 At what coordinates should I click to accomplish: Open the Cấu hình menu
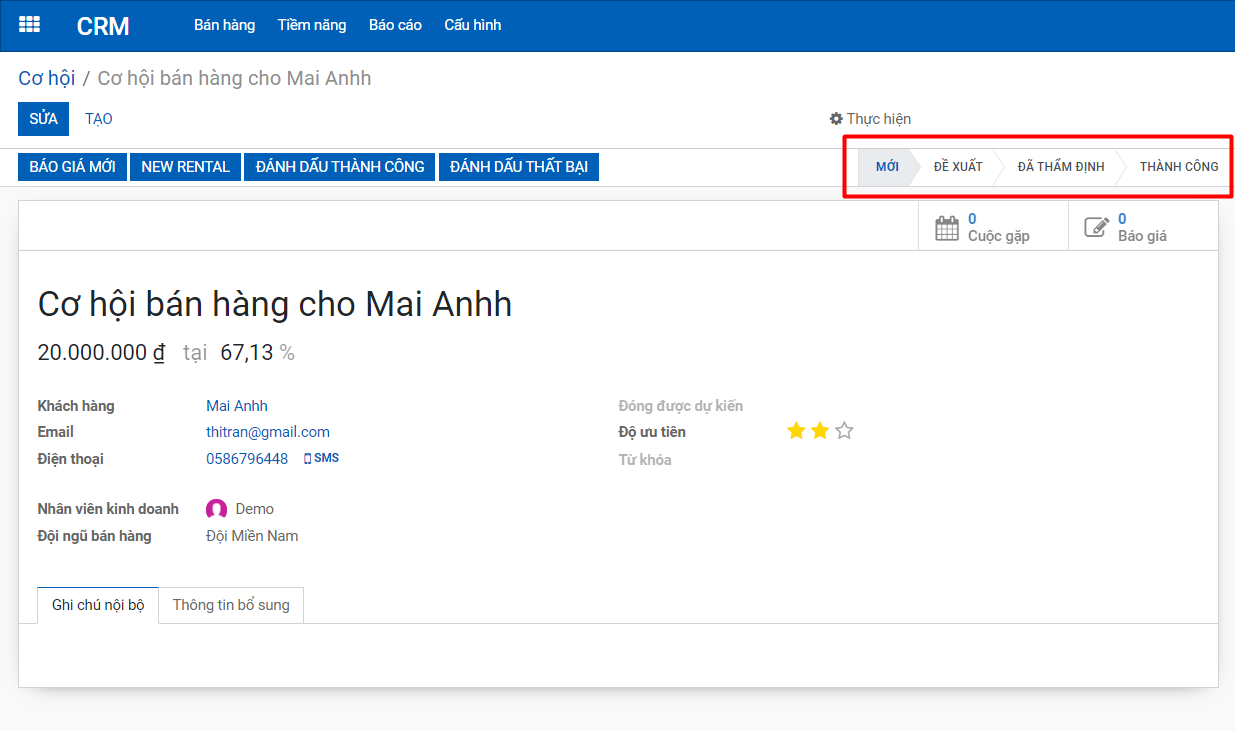point(473,25)
